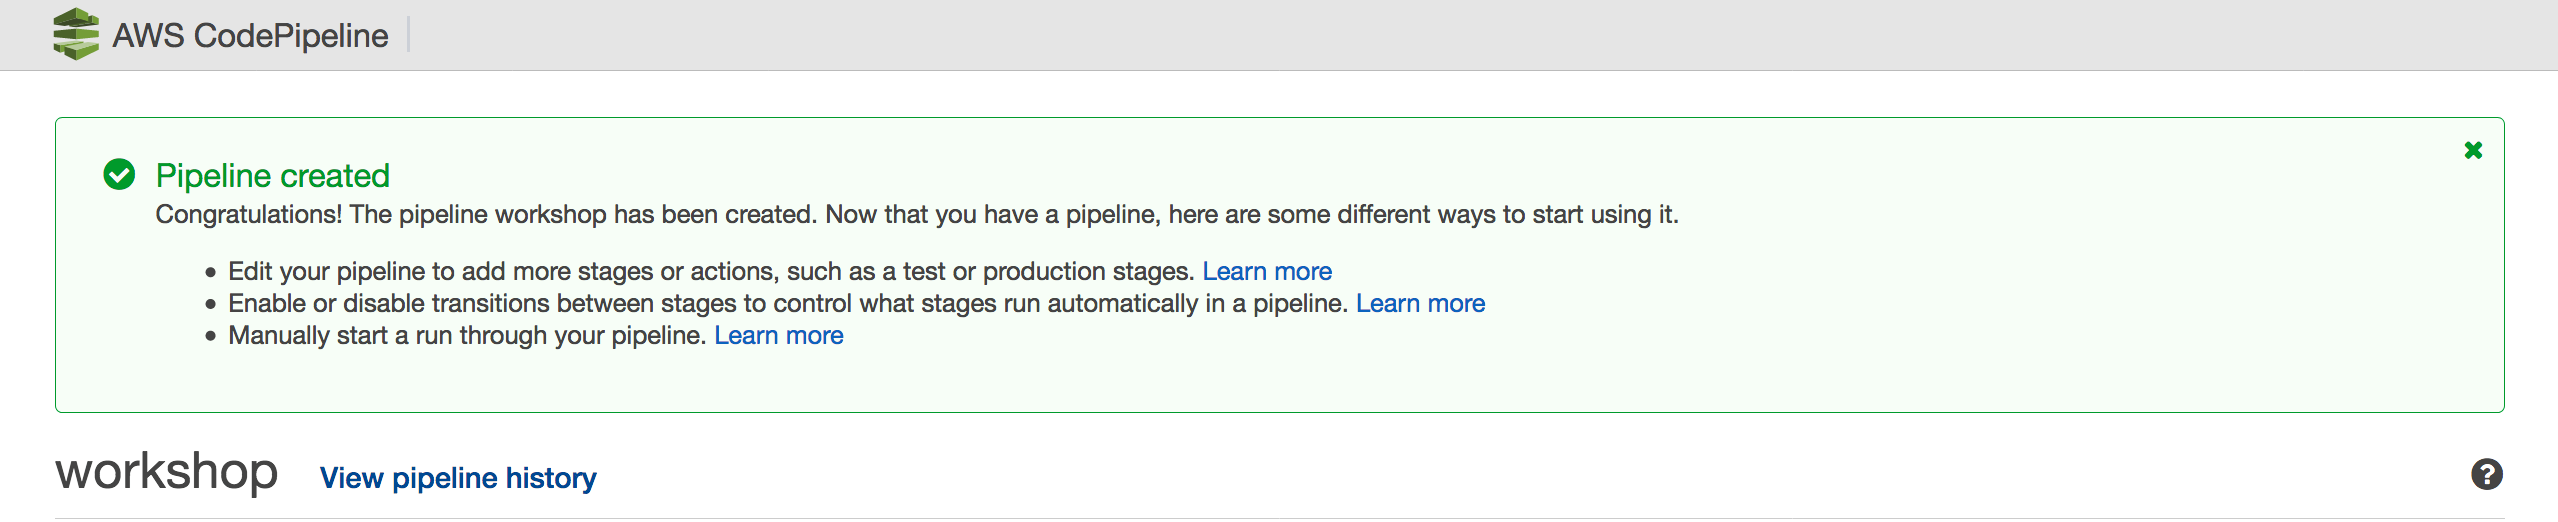This screenshot has height=522, width=2558.
Task: Click the bullet dot before 'Manually start'
Action: pyautogui.click(x=210, y=336)
